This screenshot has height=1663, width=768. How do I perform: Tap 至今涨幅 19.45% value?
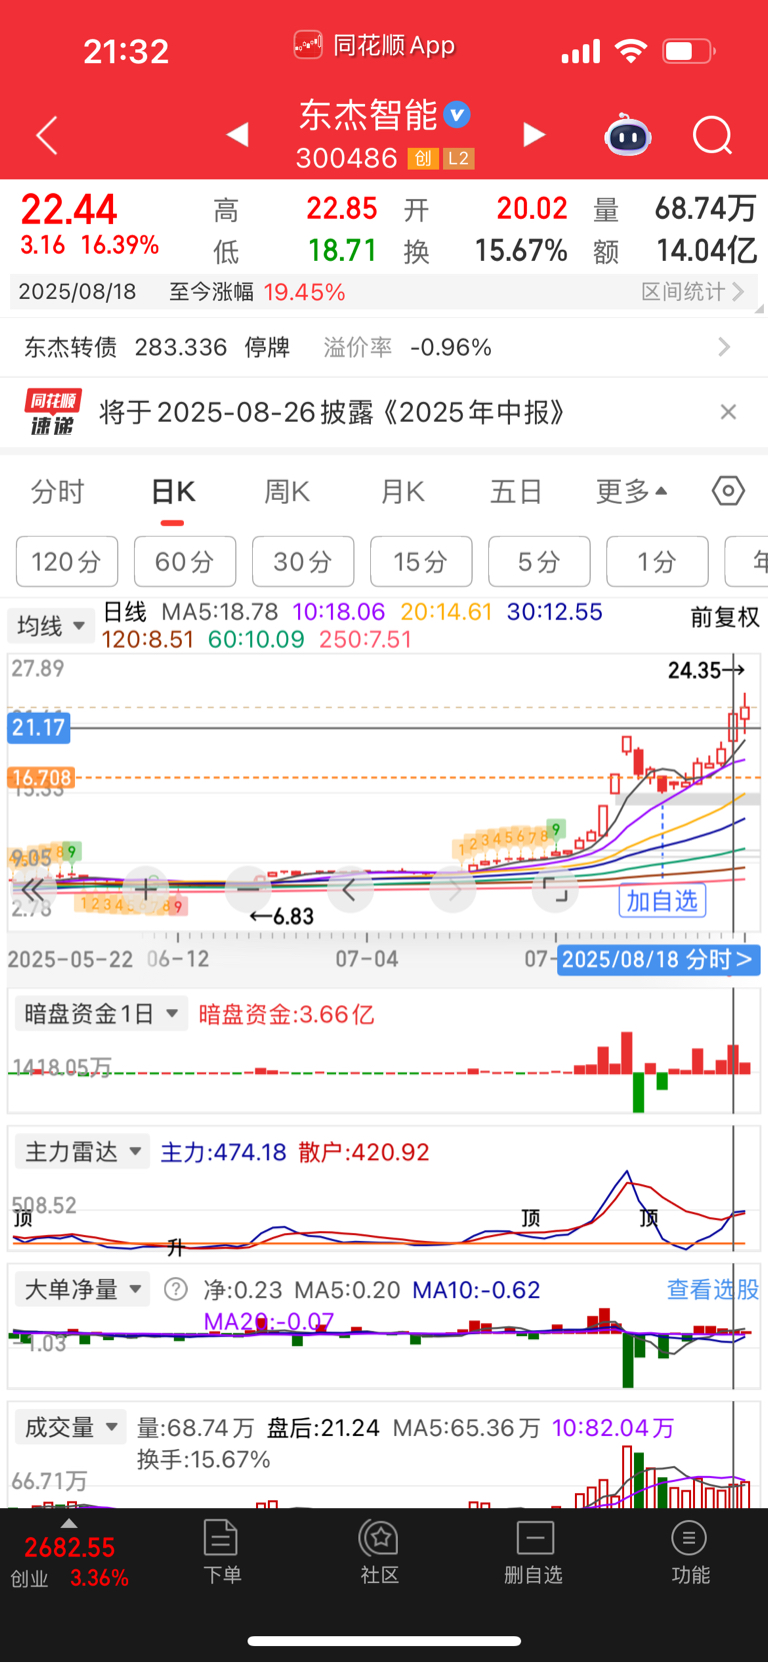tap(304, 292)
